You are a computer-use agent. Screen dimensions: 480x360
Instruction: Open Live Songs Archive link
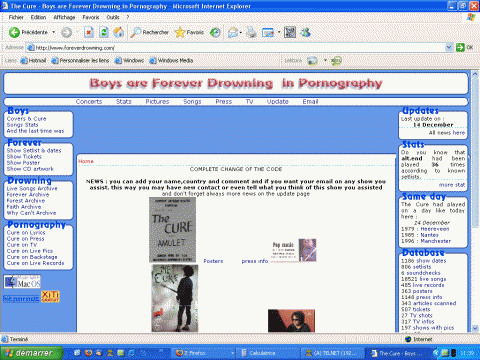coord(32,189)
